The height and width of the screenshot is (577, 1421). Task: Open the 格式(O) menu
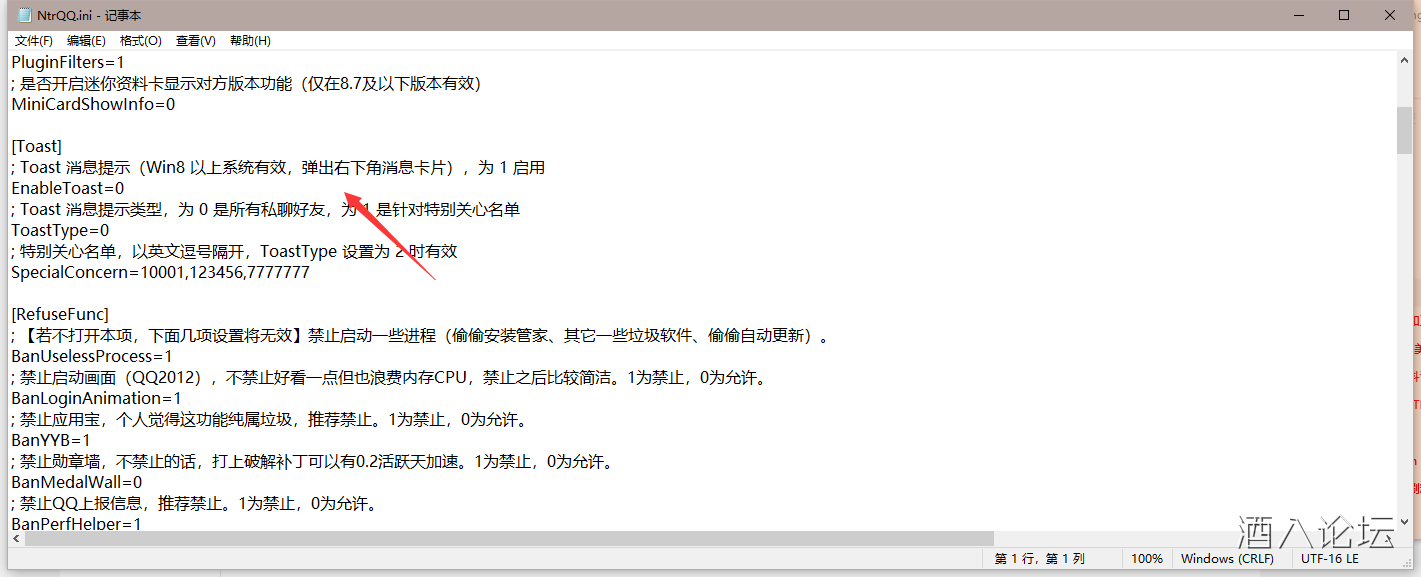(141, 40)
